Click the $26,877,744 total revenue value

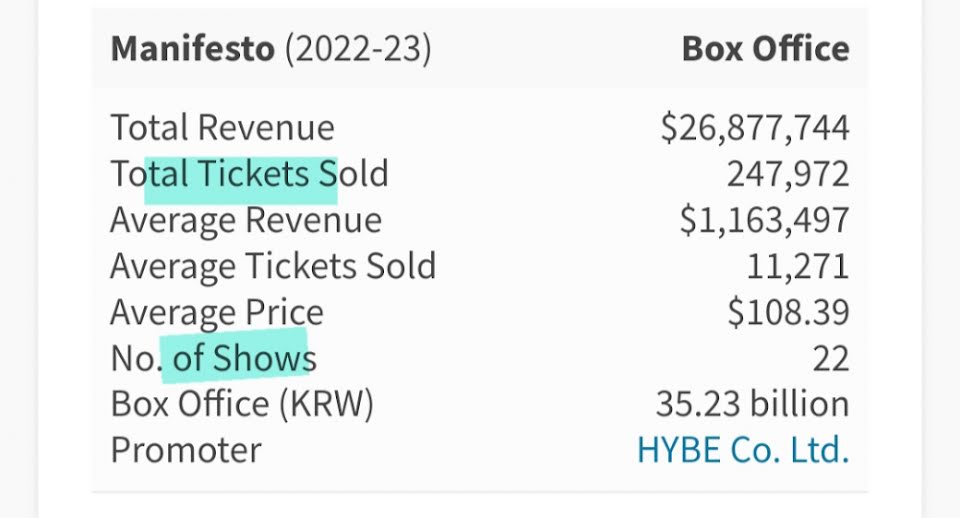(x=754, y=128)
